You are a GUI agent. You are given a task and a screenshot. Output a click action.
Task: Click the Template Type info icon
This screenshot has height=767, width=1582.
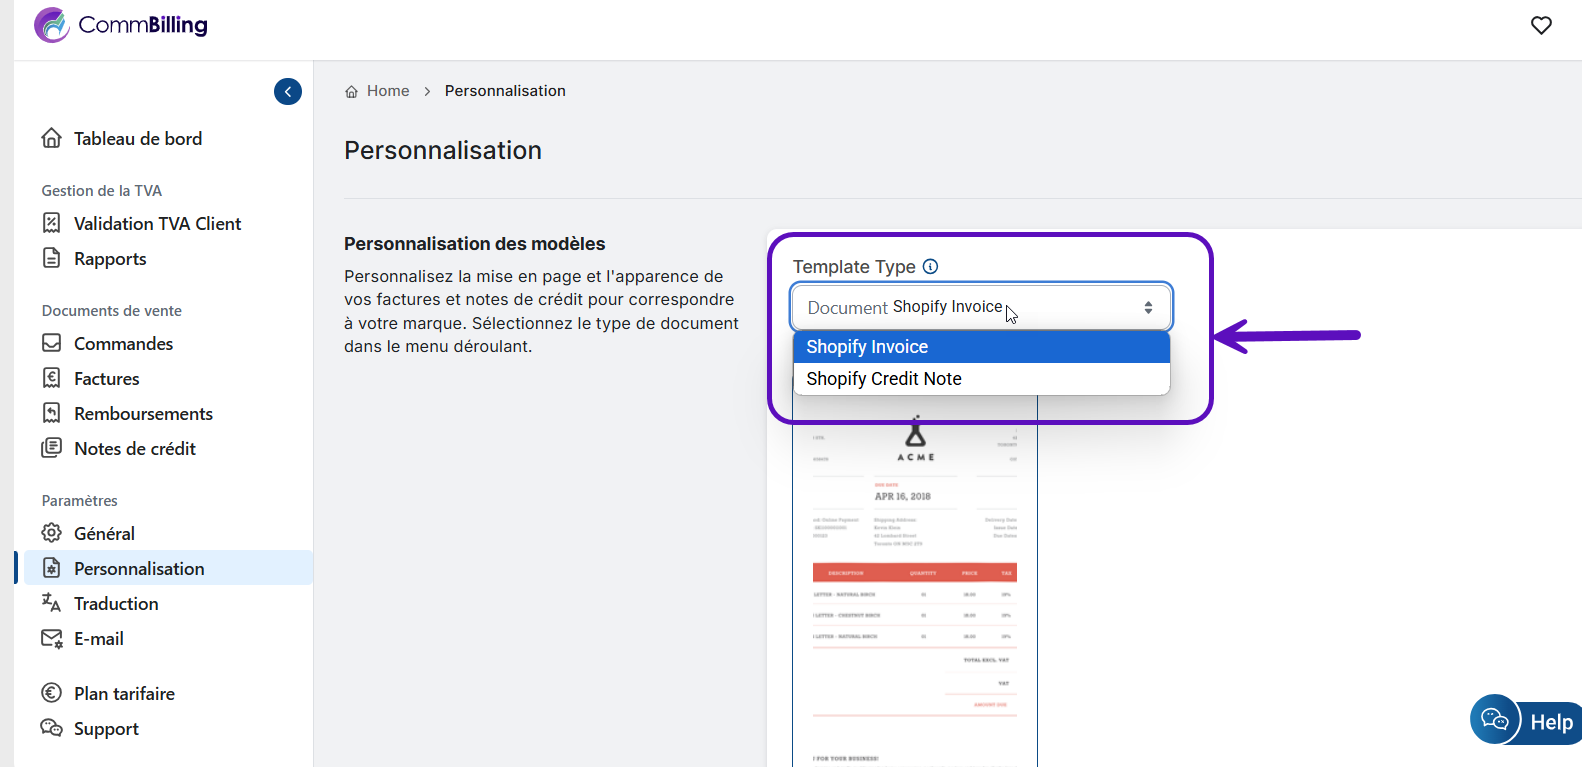click(x=930, y=266)
